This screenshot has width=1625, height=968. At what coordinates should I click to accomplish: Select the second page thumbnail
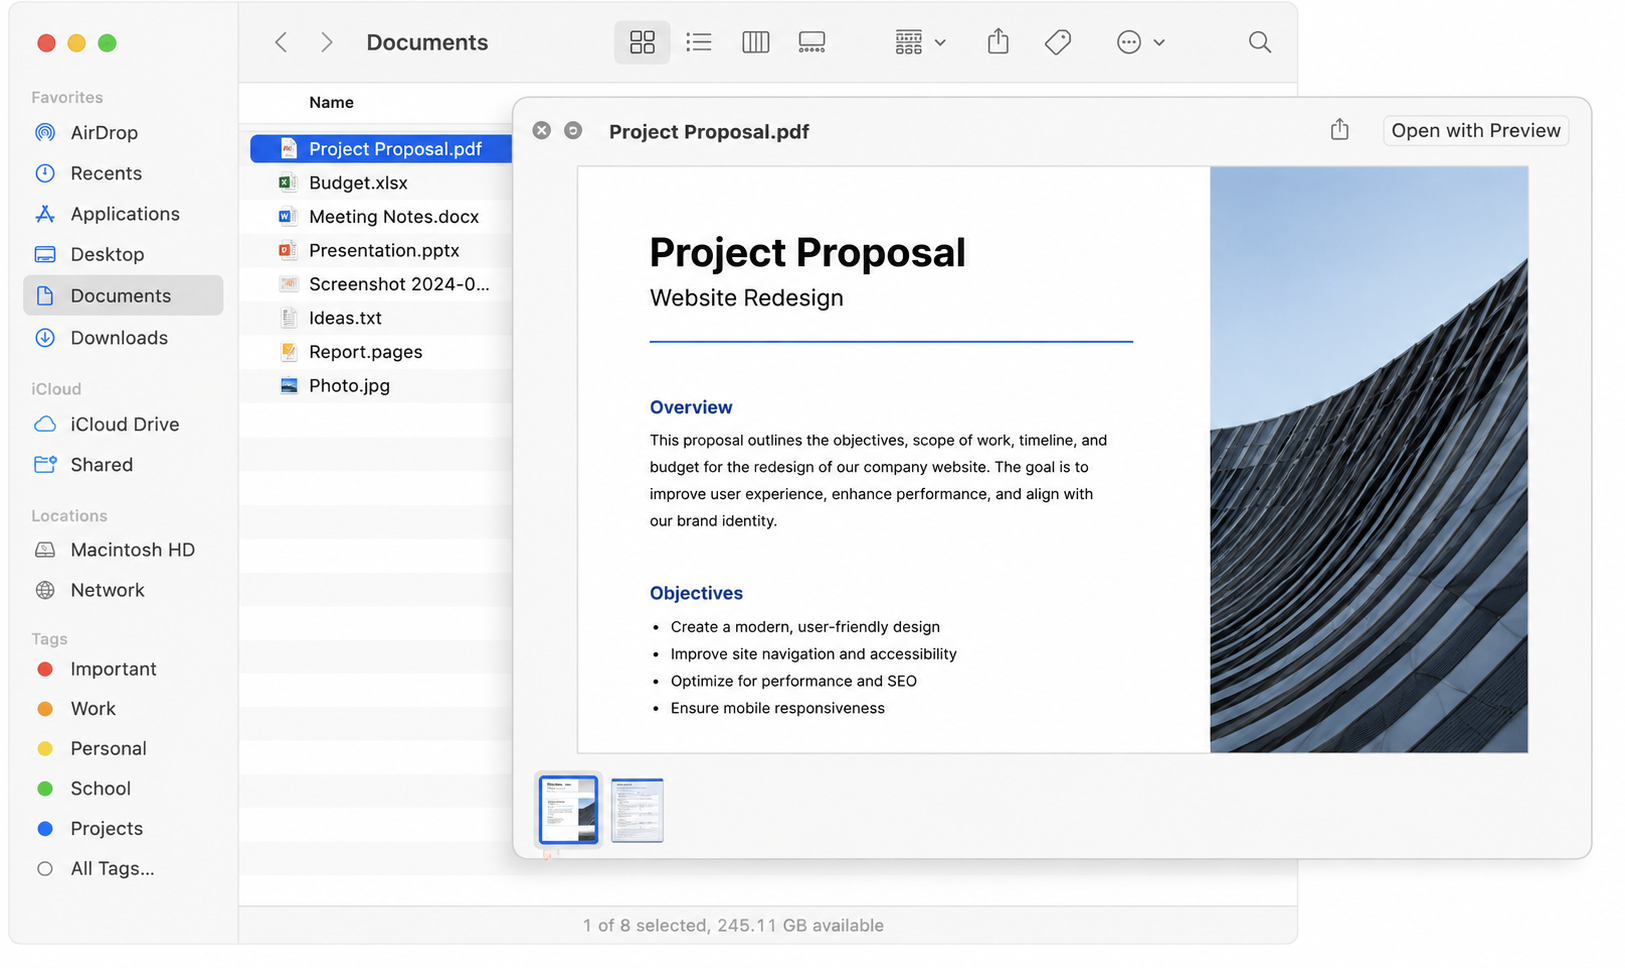click(x=637, y=810)
